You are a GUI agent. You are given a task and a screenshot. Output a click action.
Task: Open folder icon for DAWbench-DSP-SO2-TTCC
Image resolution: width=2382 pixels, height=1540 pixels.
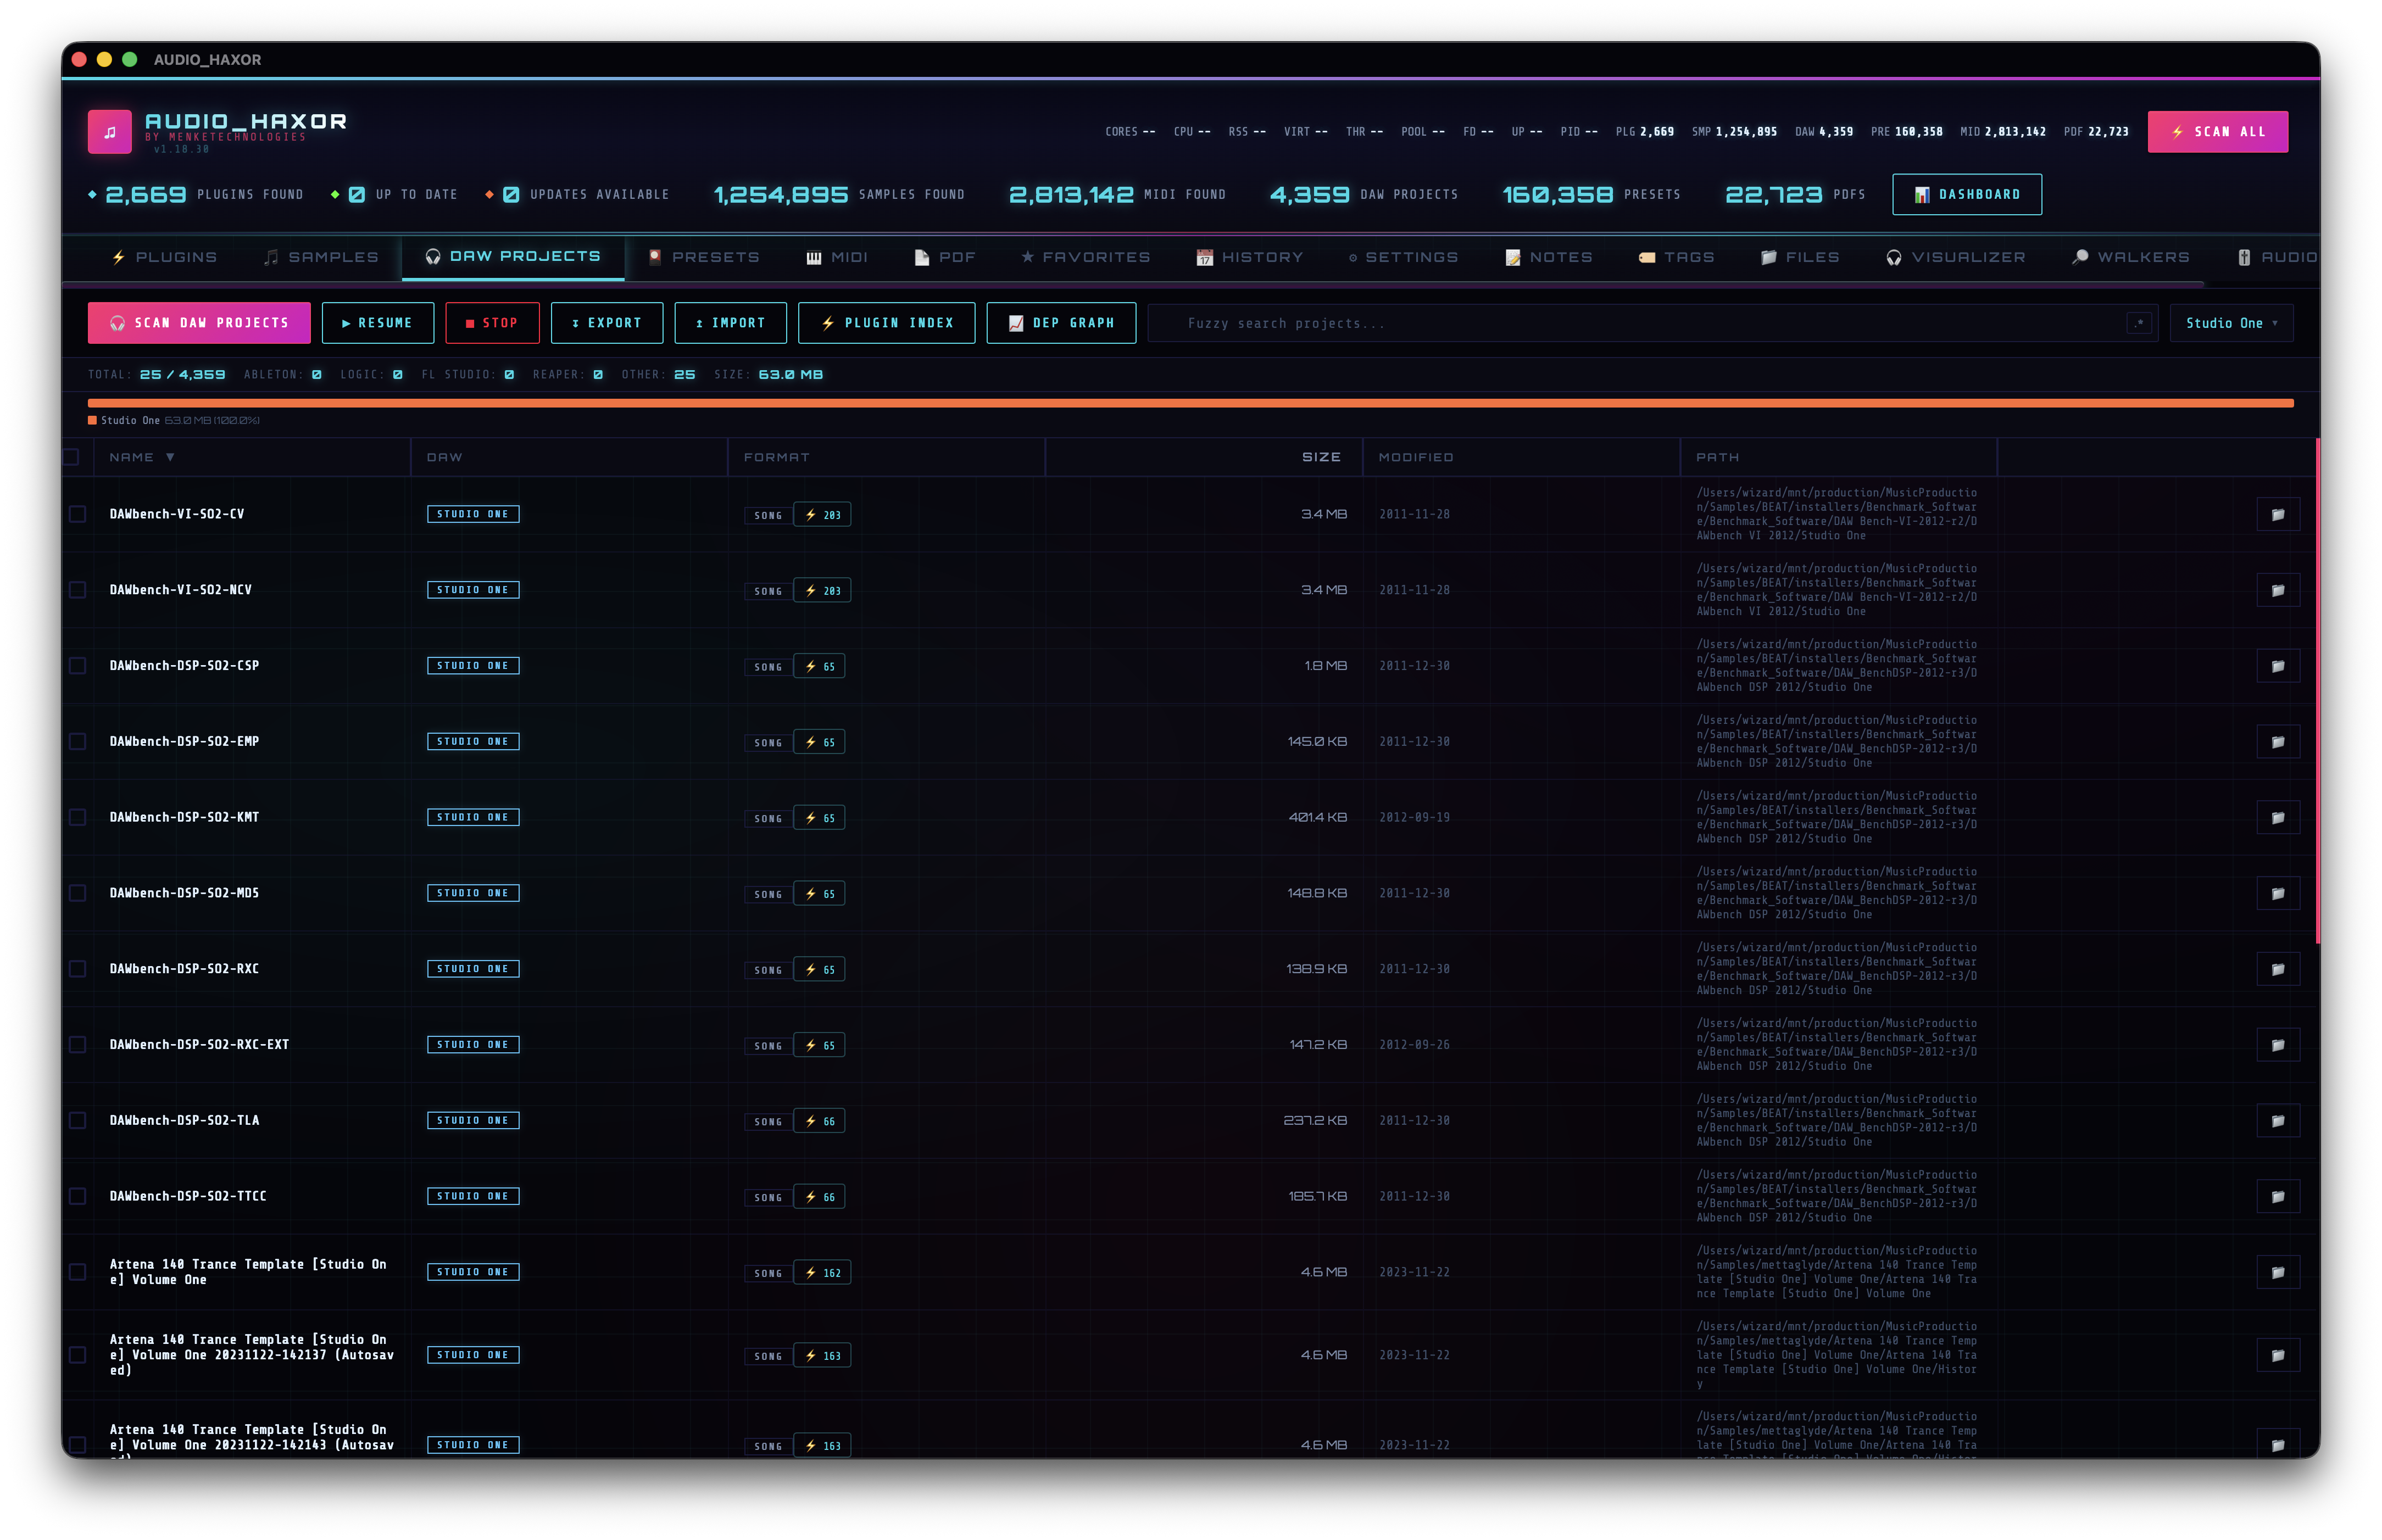coord(2277,1197)
